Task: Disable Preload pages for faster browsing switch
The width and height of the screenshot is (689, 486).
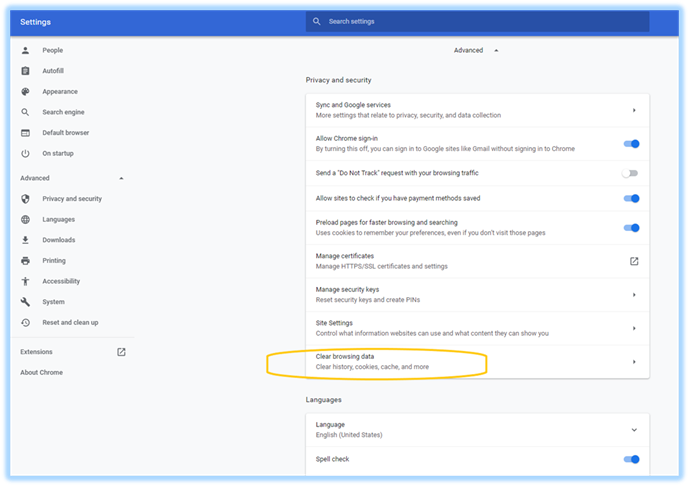Action: pos(631,228)
